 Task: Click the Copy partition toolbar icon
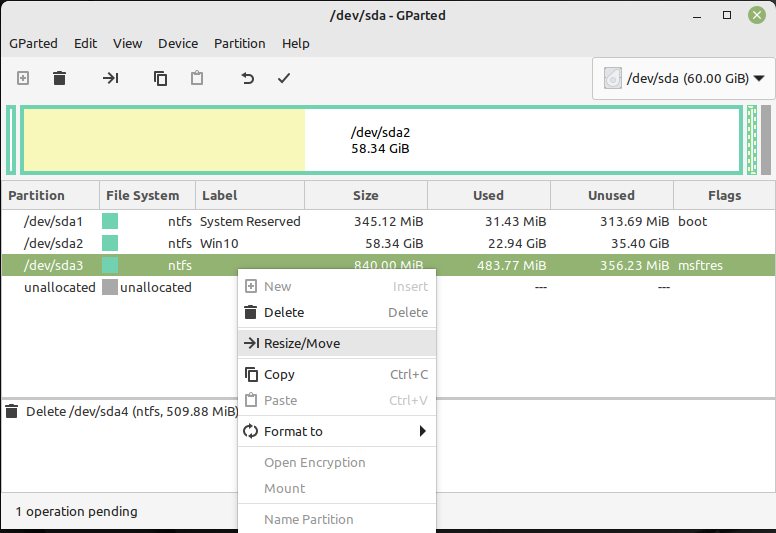tap(160, 78)
